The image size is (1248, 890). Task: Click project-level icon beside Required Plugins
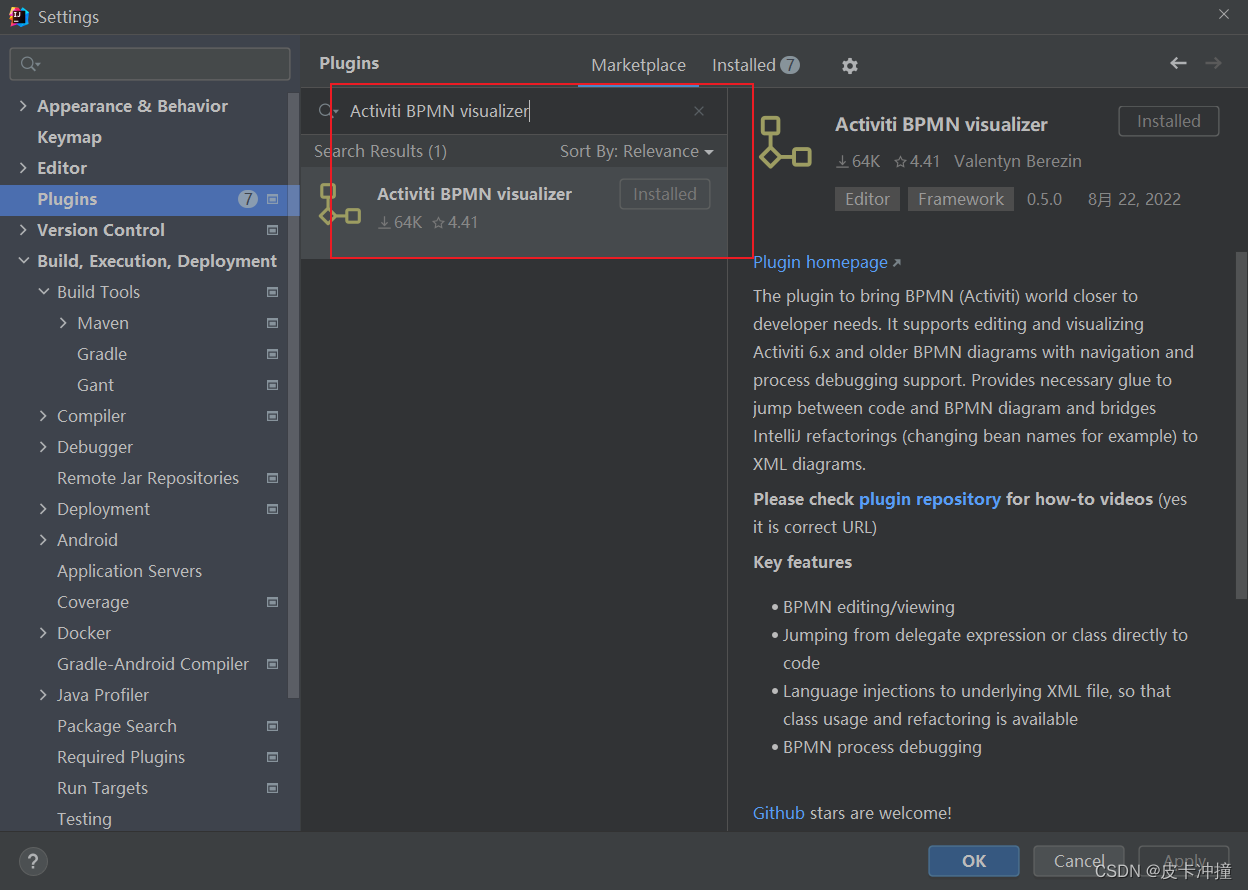pyautogui.click(x=272, y=757)
